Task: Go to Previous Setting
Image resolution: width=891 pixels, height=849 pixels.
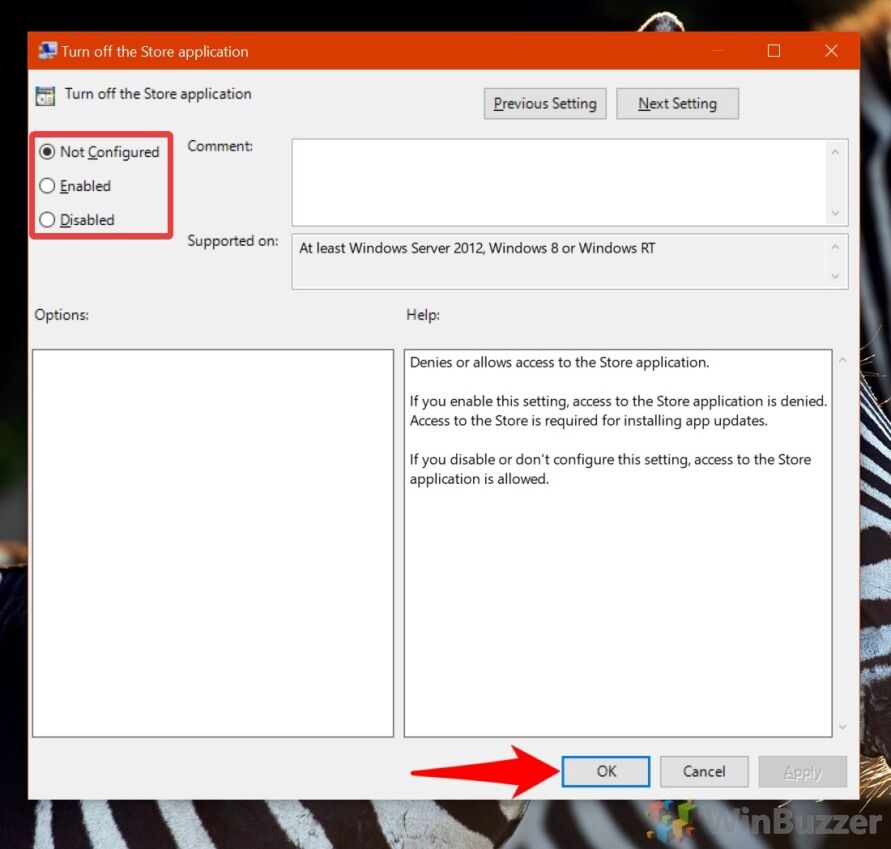Action: coord(545,103)
